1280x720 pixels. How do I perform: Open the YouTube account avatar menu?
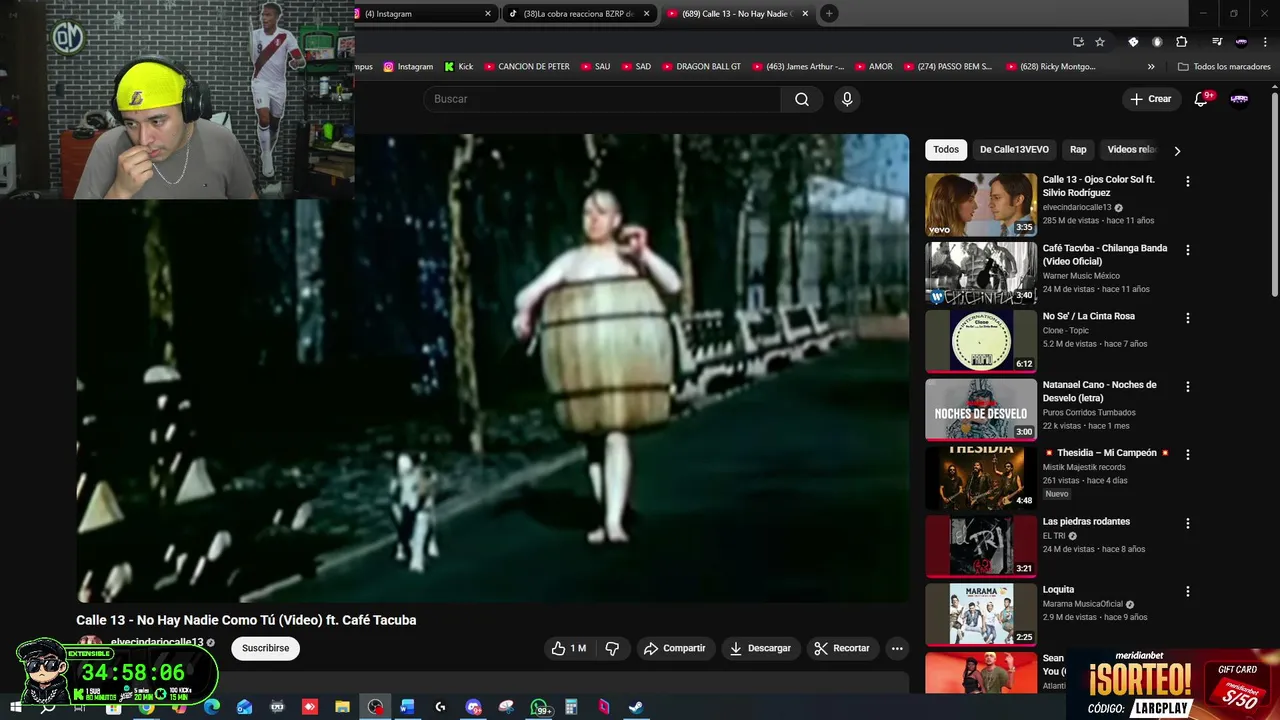coord(1239,99)
